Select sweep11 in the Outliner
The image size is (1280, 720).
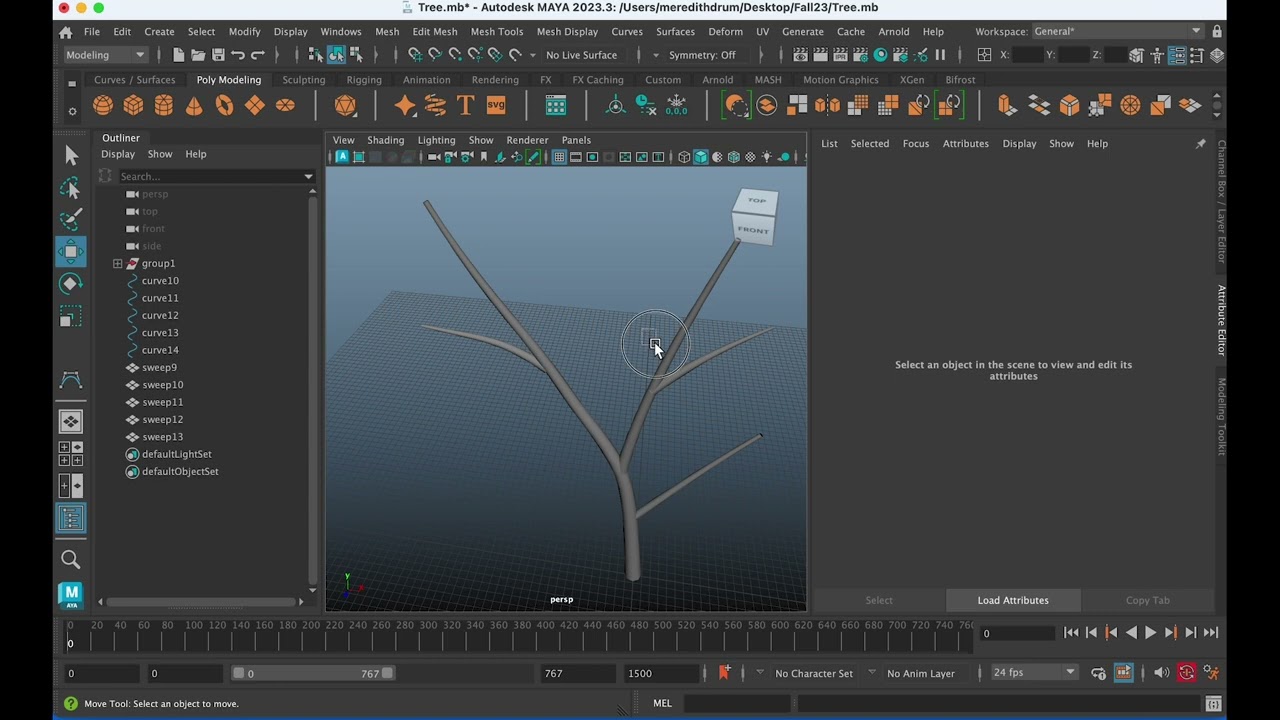162,402
